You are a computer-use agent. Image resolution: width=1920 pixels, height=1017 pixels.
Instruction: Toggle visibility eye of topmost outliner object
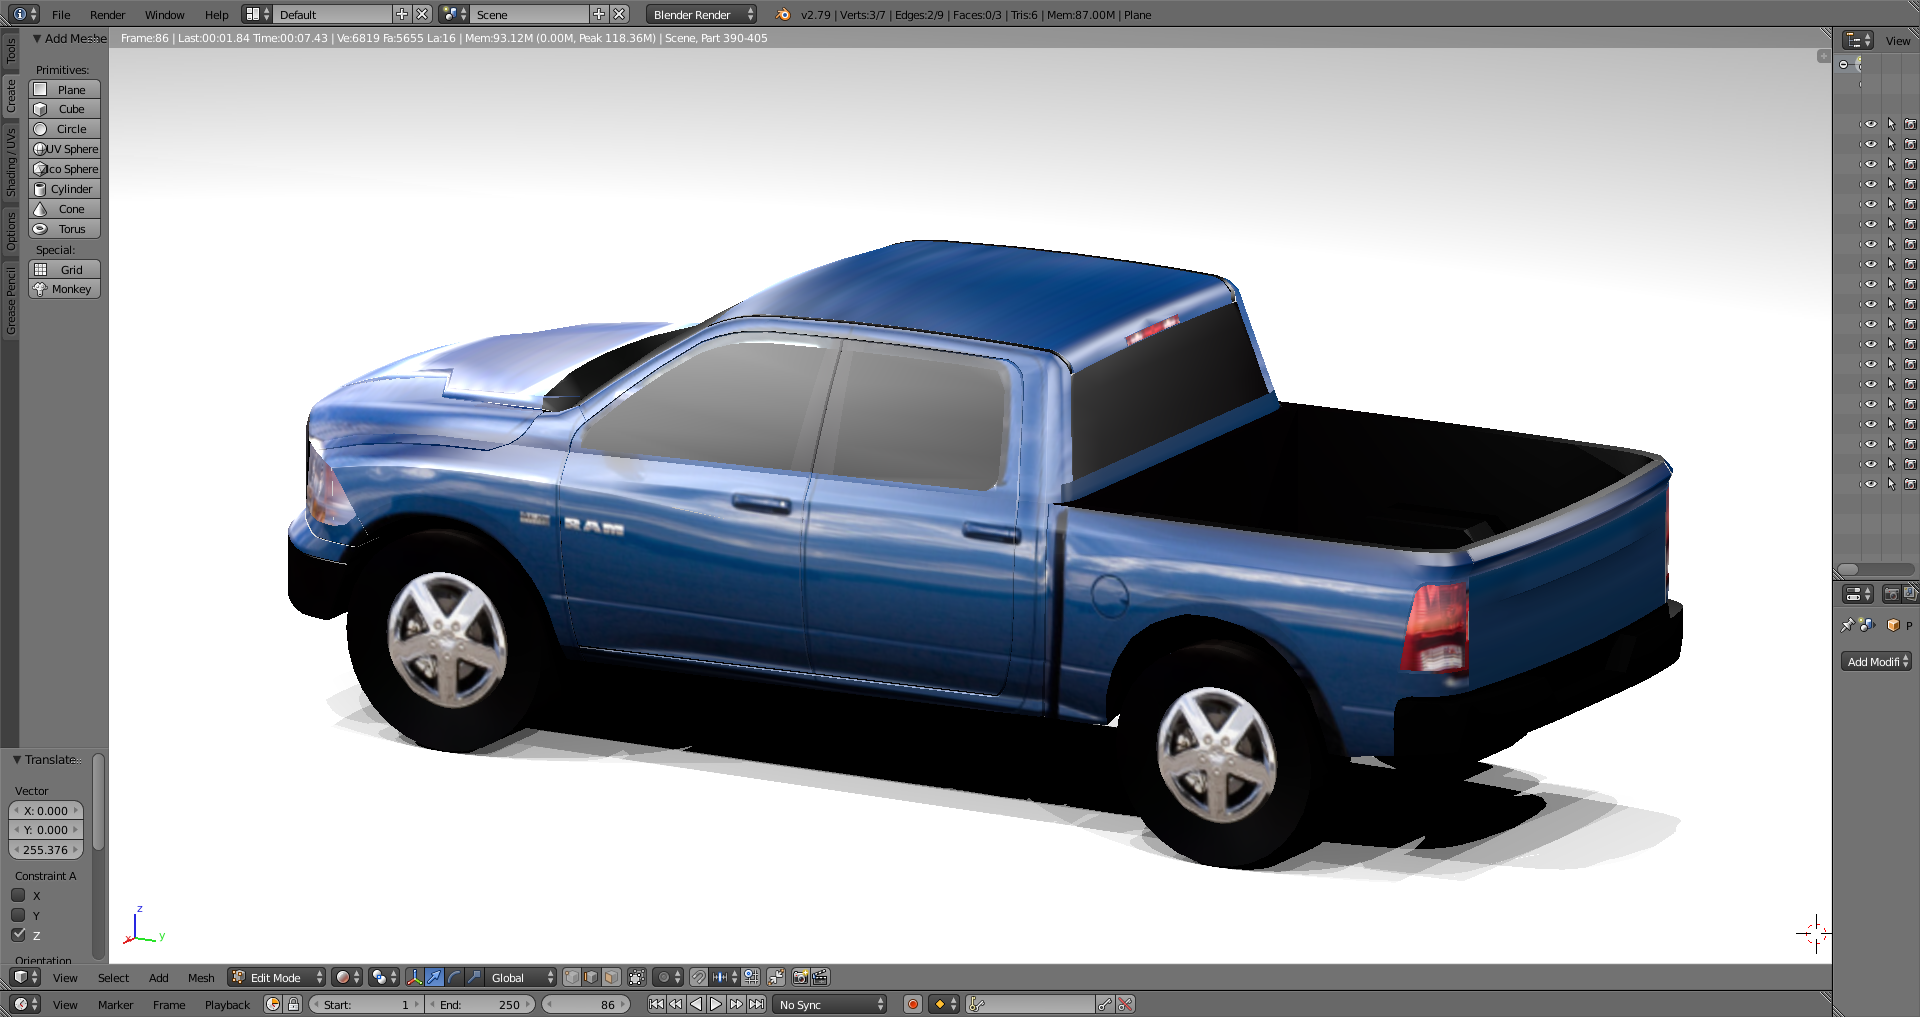(1871, 124)
